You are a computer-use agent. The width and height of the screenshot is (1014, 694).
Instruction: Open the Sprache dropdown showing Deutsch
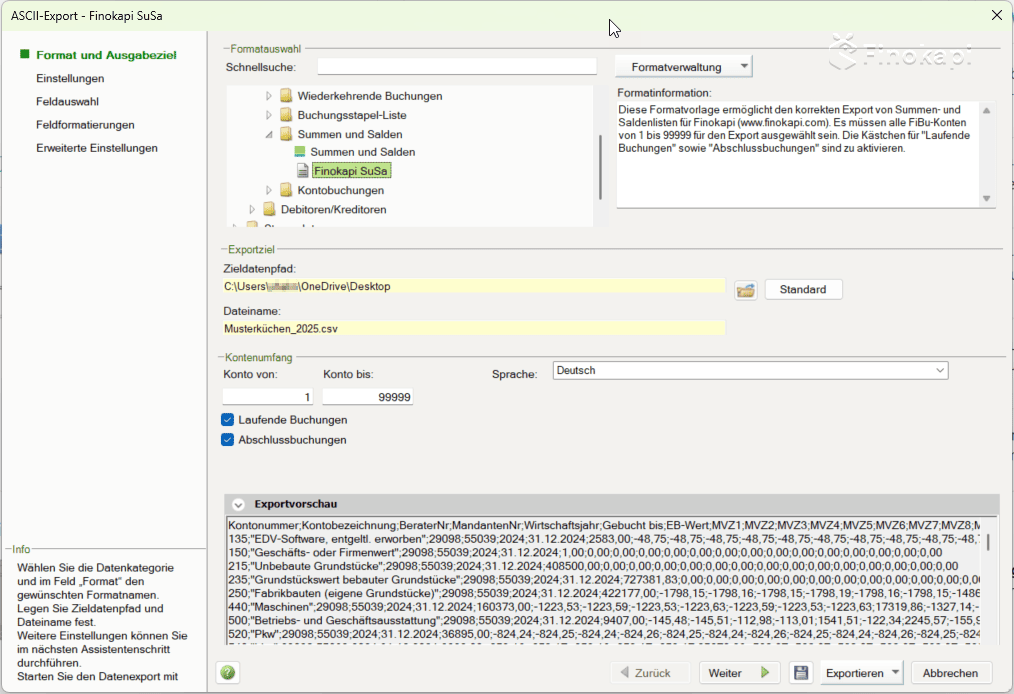tap(750, 371)
